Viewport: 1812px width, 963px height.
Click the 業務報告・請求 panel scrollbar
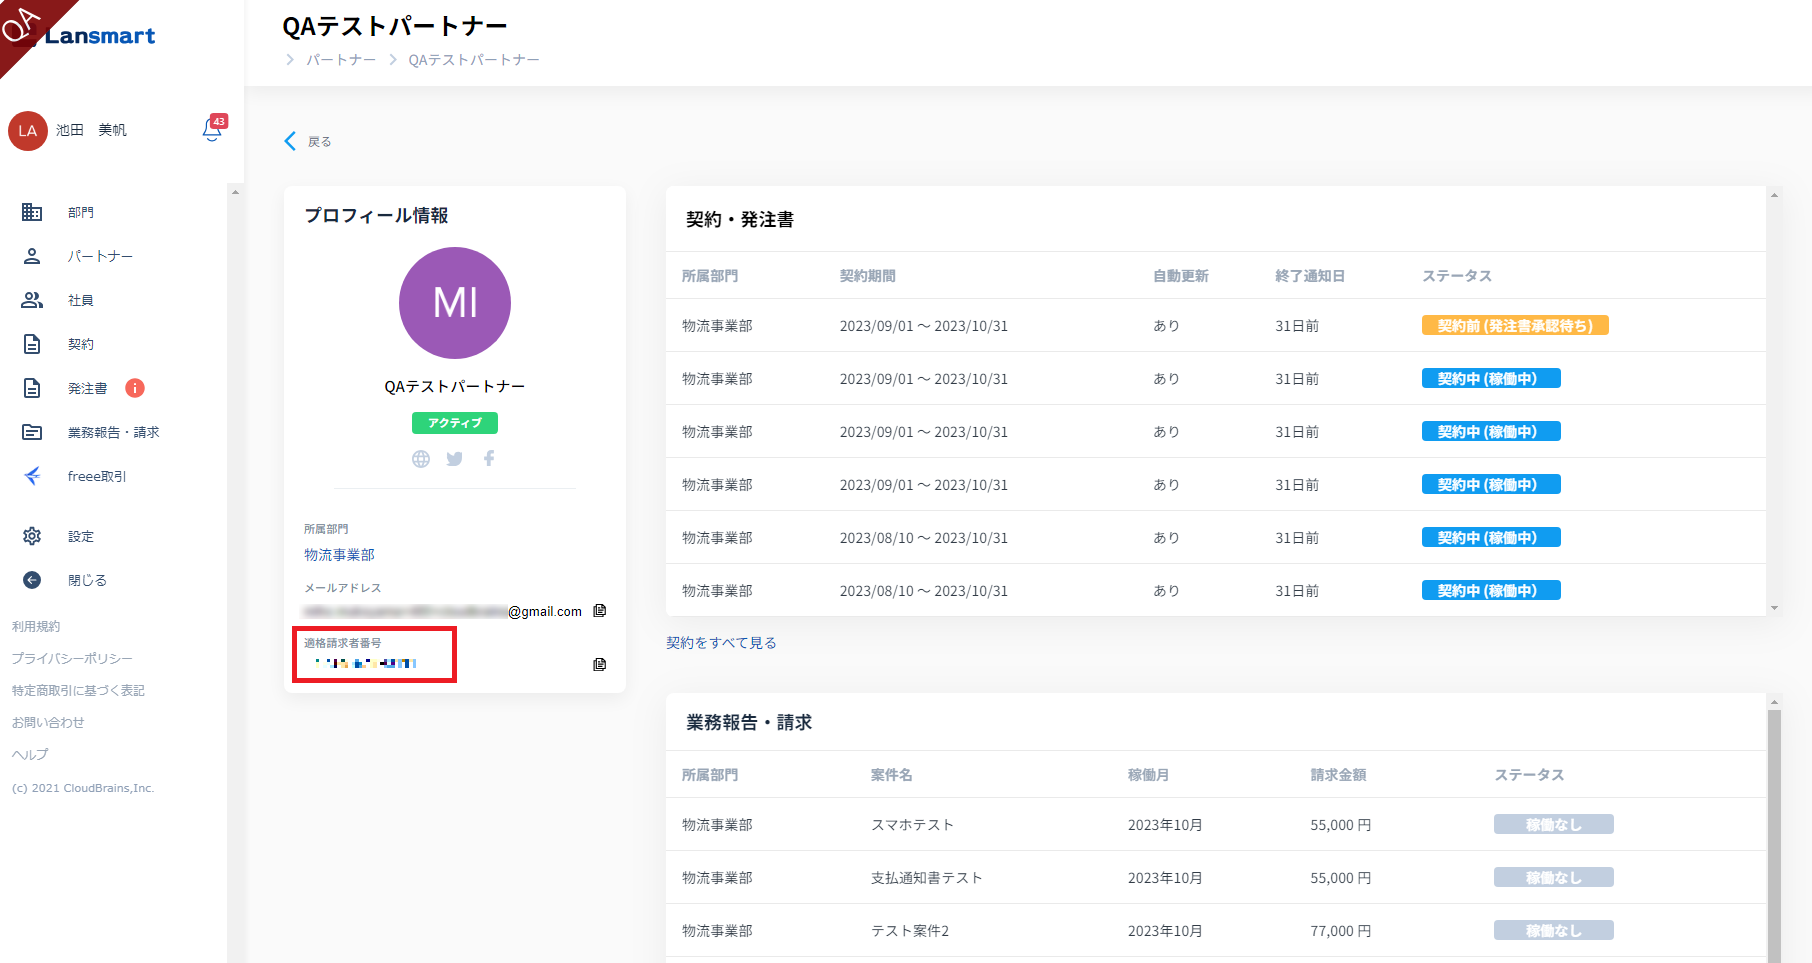click(1774, 835)
